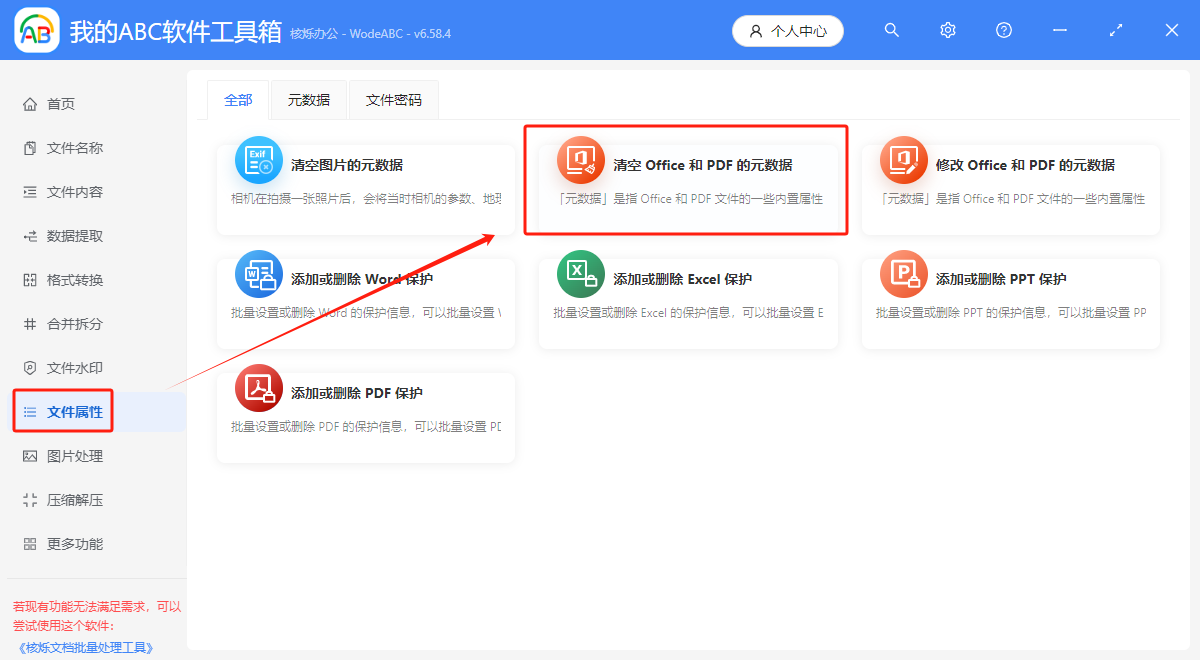Image resolution: width=1200 pixels, height=660 pixels.
Task: Click the blue Exif image metadata icon
Action: click(x=259, y=161)
